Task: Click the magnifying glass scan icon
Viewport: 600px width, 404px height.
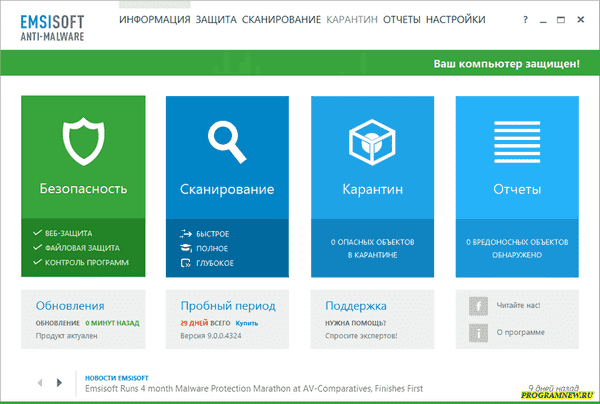Action: [x=227, y=141]
